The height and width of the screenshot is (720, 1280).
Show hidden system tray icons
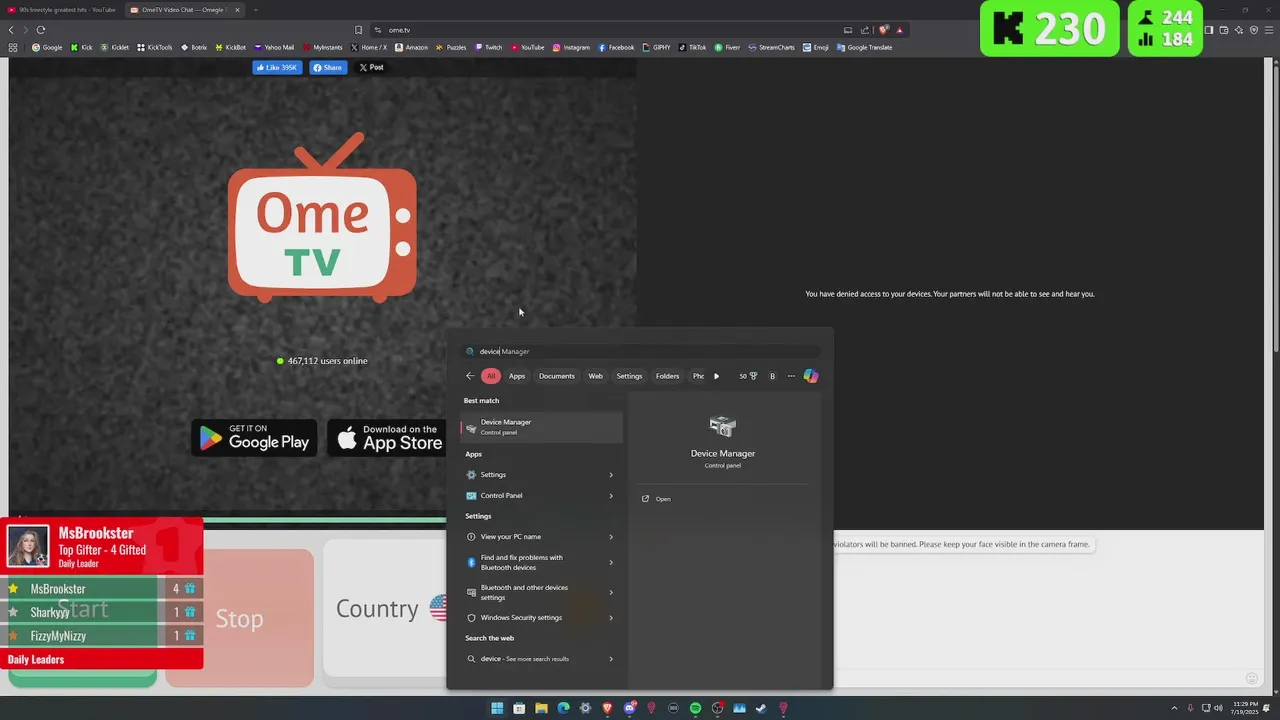1176,708
